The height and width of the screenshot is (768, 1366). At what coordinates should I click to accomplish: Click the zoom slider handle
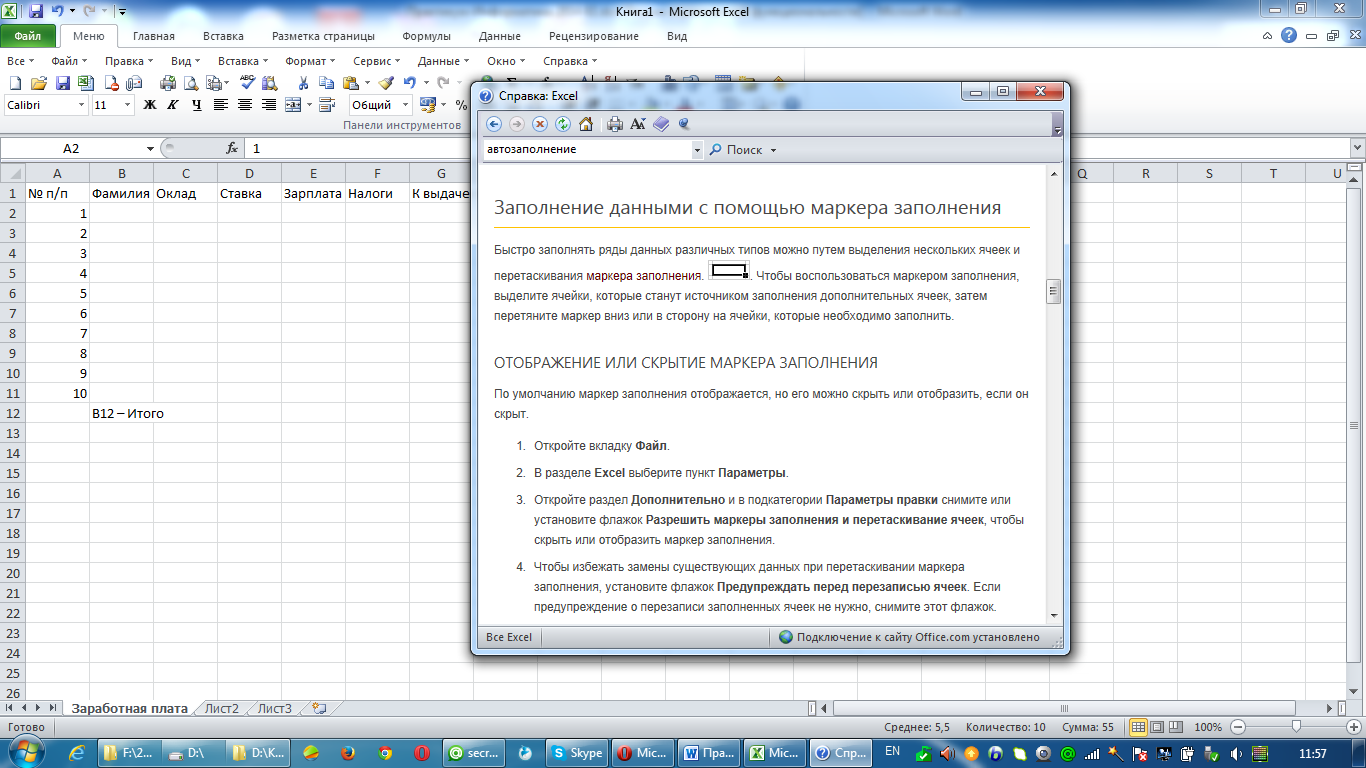(x=1296, y=727)
